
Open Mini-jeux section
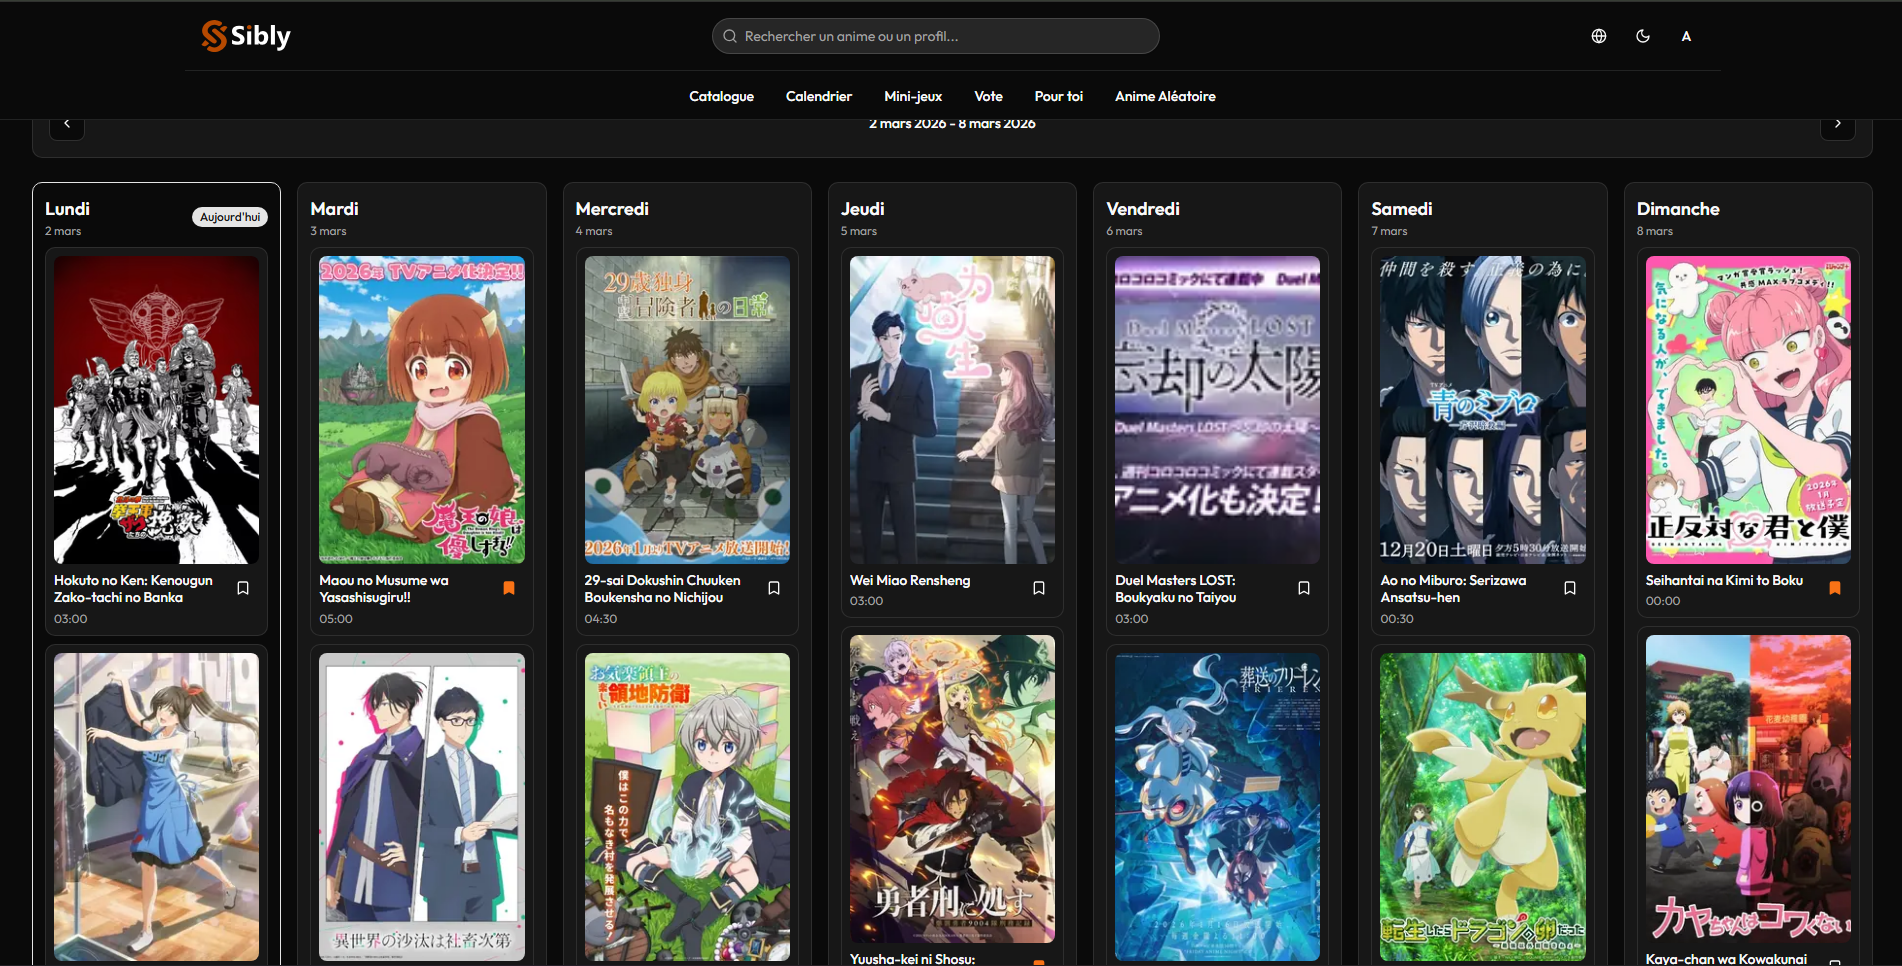(x=913, y=96)
